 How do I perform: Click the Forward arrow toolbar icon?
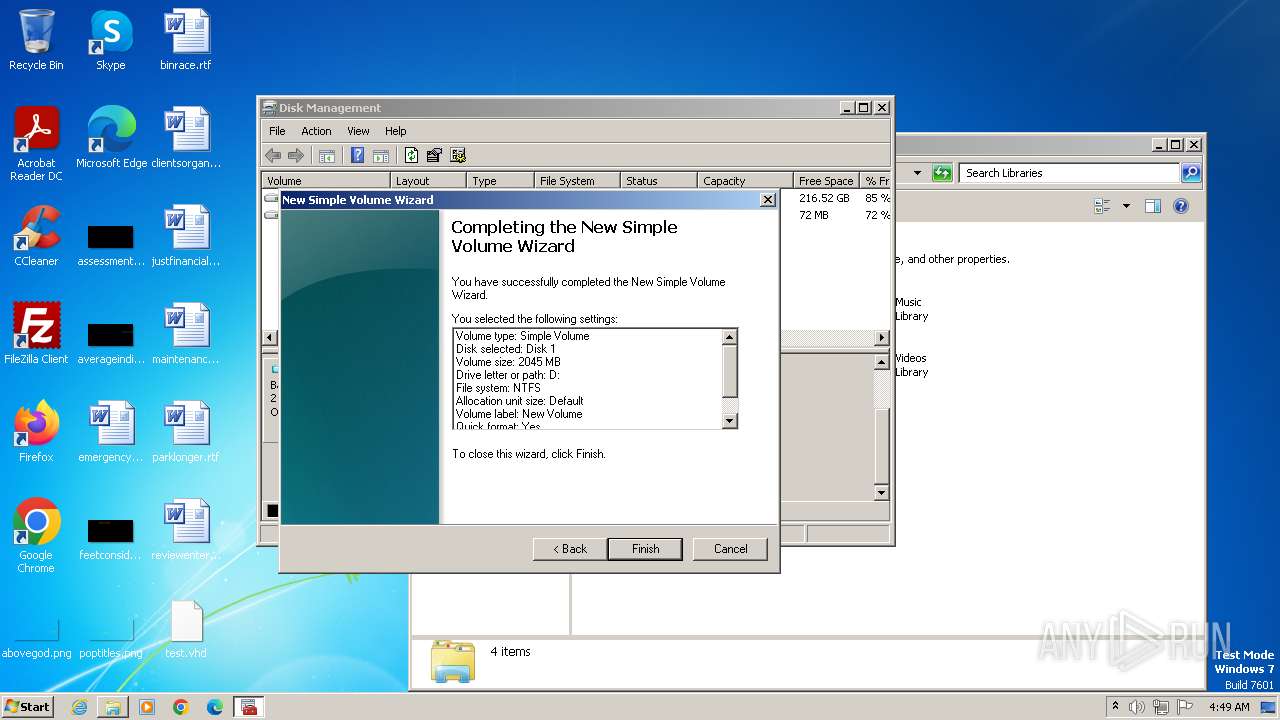click(x=295, y=155)
